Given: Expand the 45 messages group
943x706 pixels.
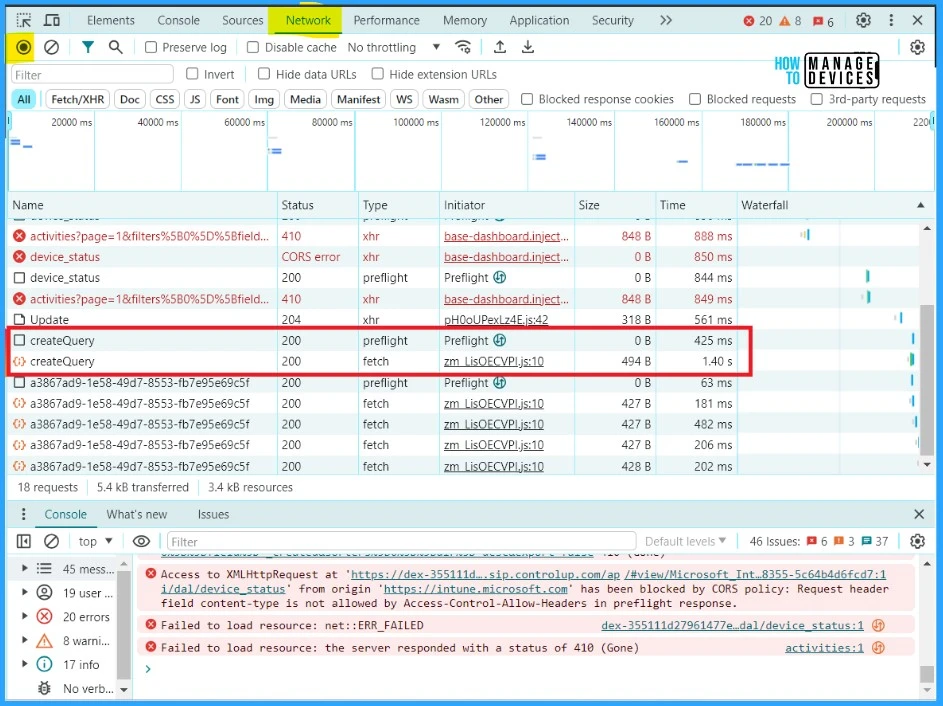Looking at the screenshot, I should pyautogui.click(x=25, y=568).
